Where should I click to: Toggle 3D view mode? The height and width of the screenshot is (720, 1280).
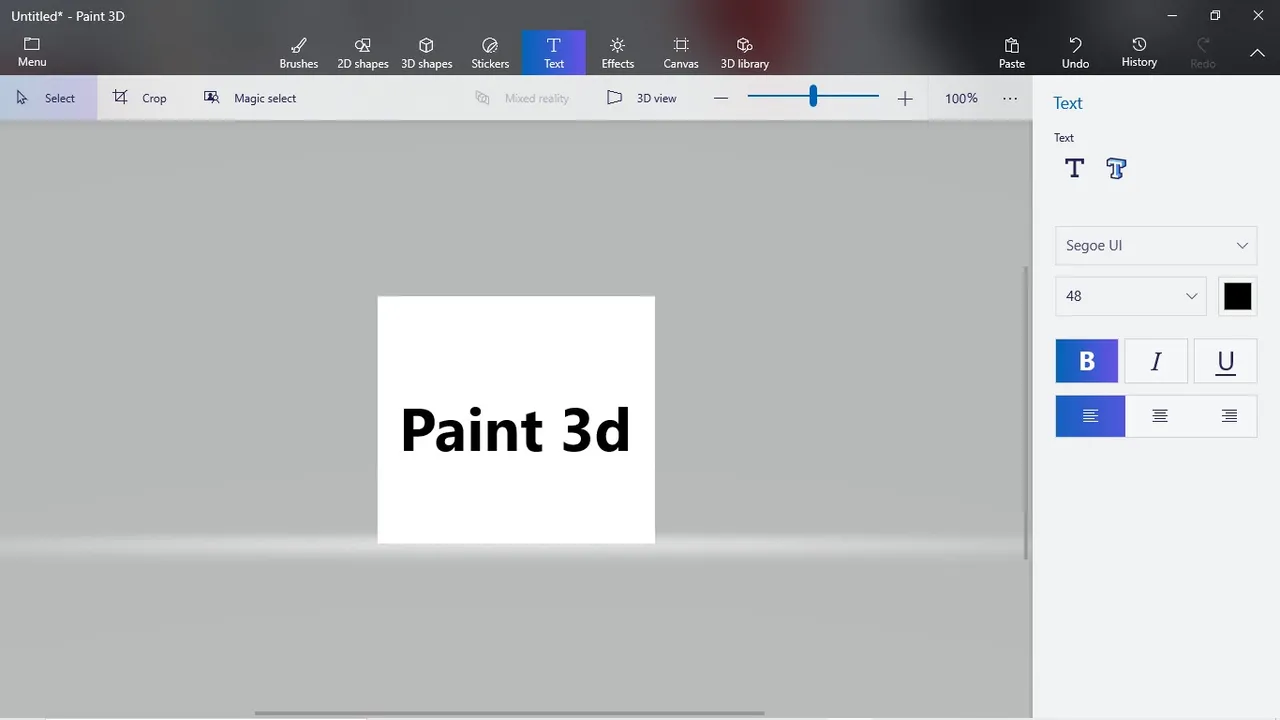coord(642,98)
